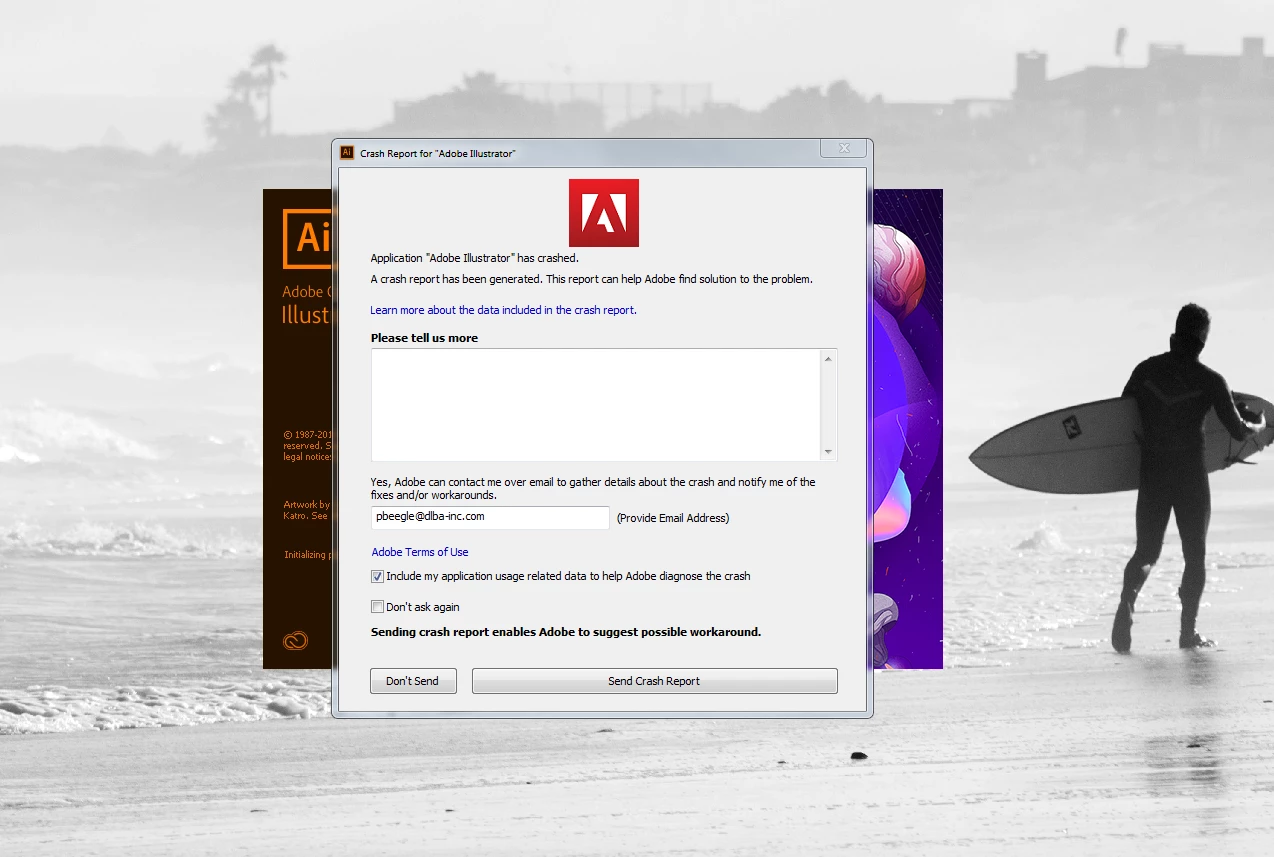The height and width of the screenshot is (857, 1274).
Task: Click the "Please tell us more" heading
Action: pyautogui.click(x=424, y=338)
